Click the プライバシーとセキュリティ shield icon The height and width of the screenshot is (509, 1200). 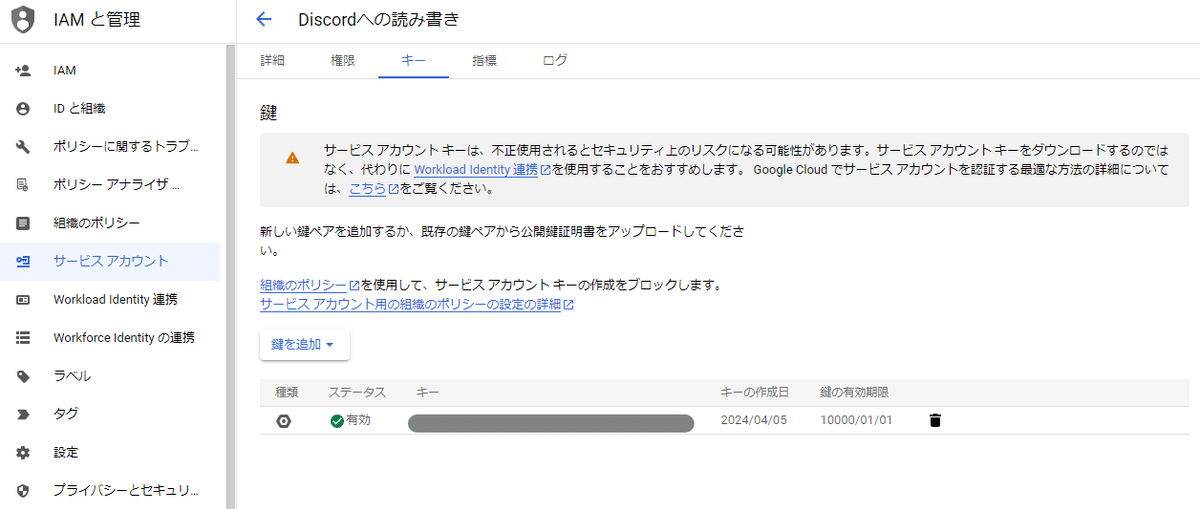pyautogui.click(x=23, y=490)
